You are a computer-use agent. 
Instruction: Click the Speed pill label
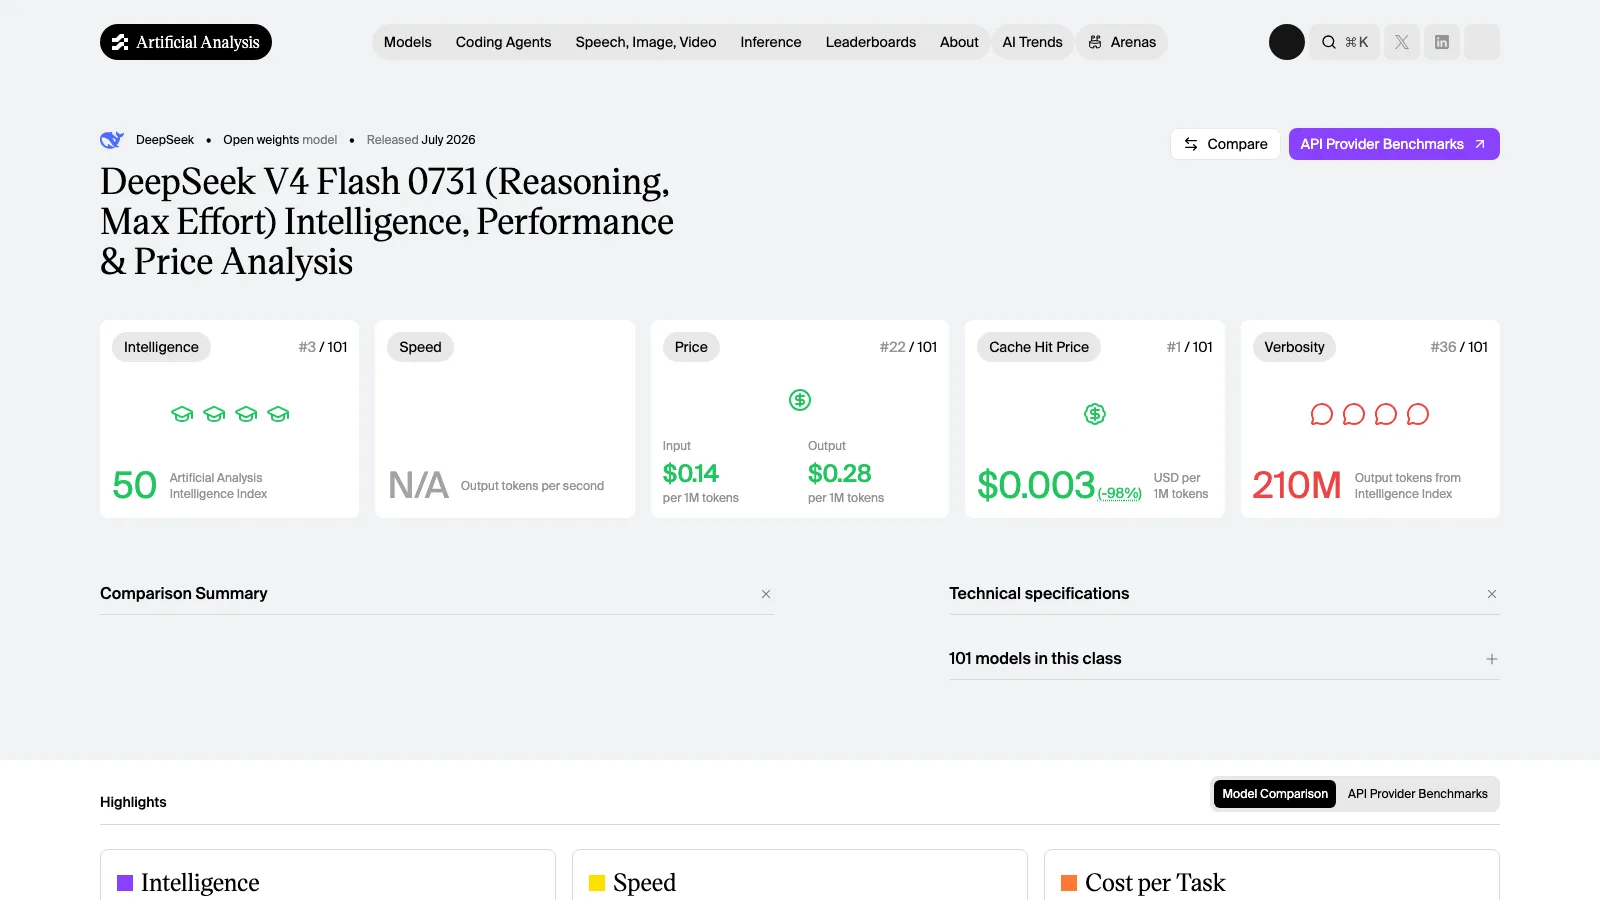coord(420,347)
